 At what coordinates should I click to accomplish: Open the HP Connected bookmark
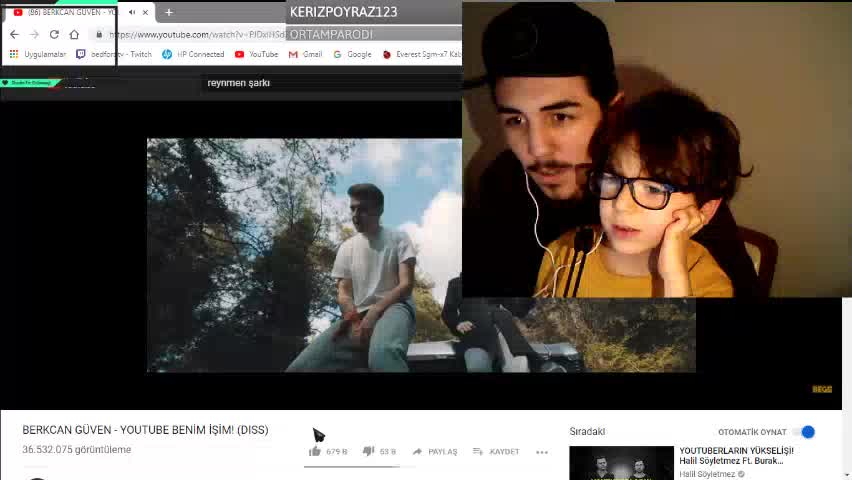tap(193, 54)
